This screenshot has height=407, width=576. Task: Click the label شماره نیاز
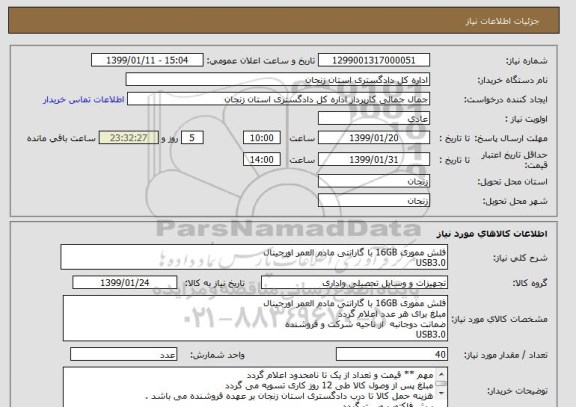(x=527, y=61)
